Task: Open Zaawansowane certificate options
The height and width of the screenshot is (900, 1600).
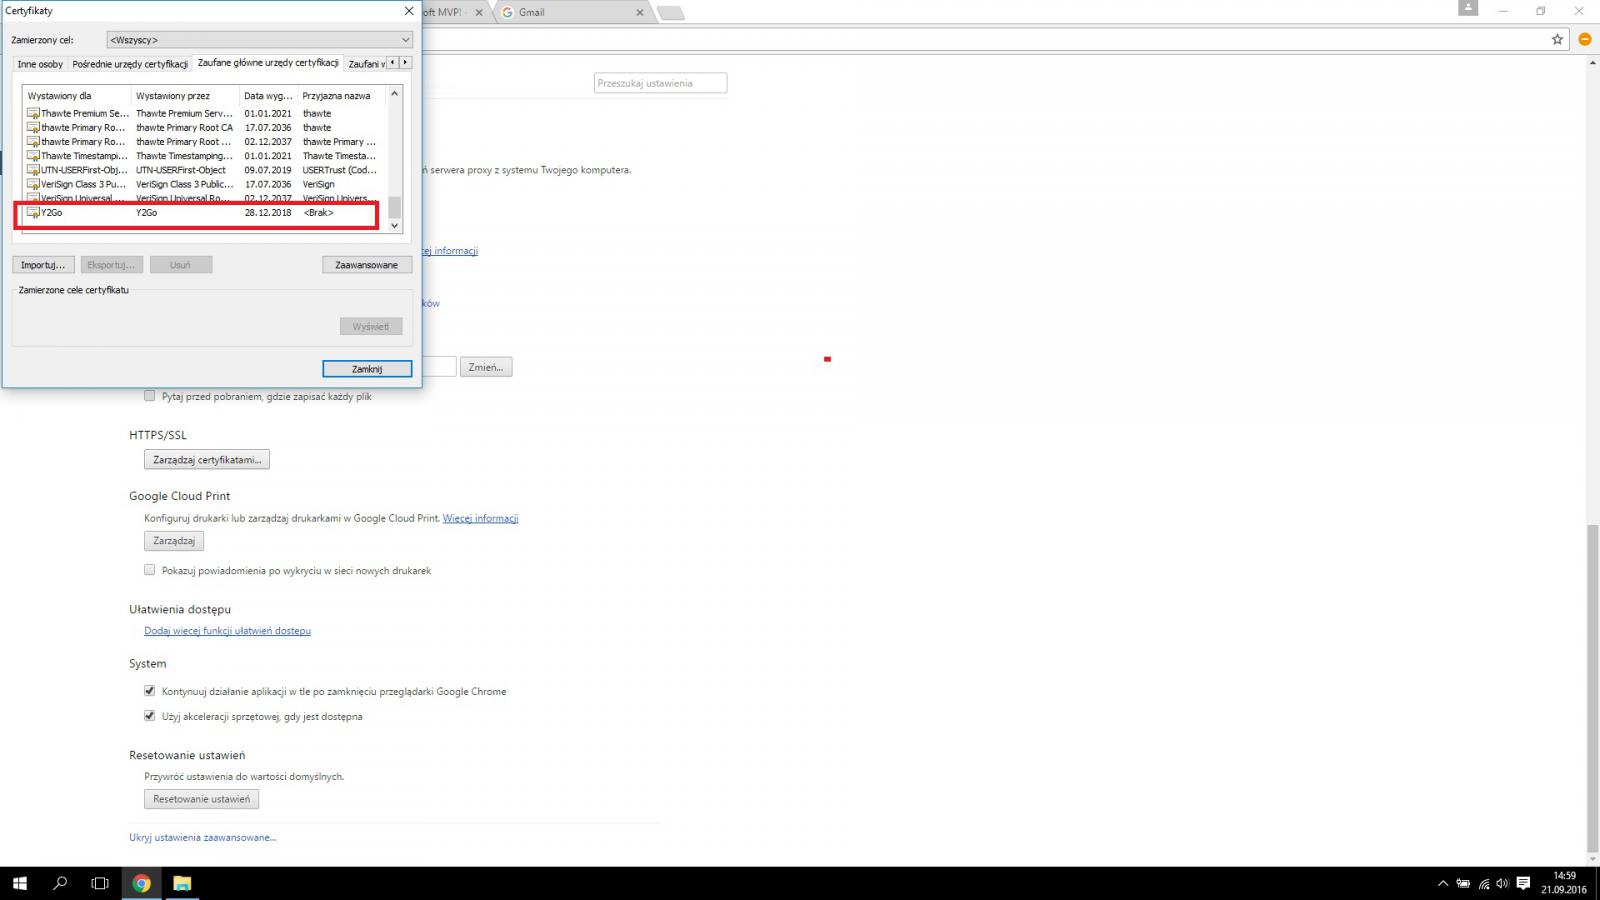Action: [x=367, y=265]
